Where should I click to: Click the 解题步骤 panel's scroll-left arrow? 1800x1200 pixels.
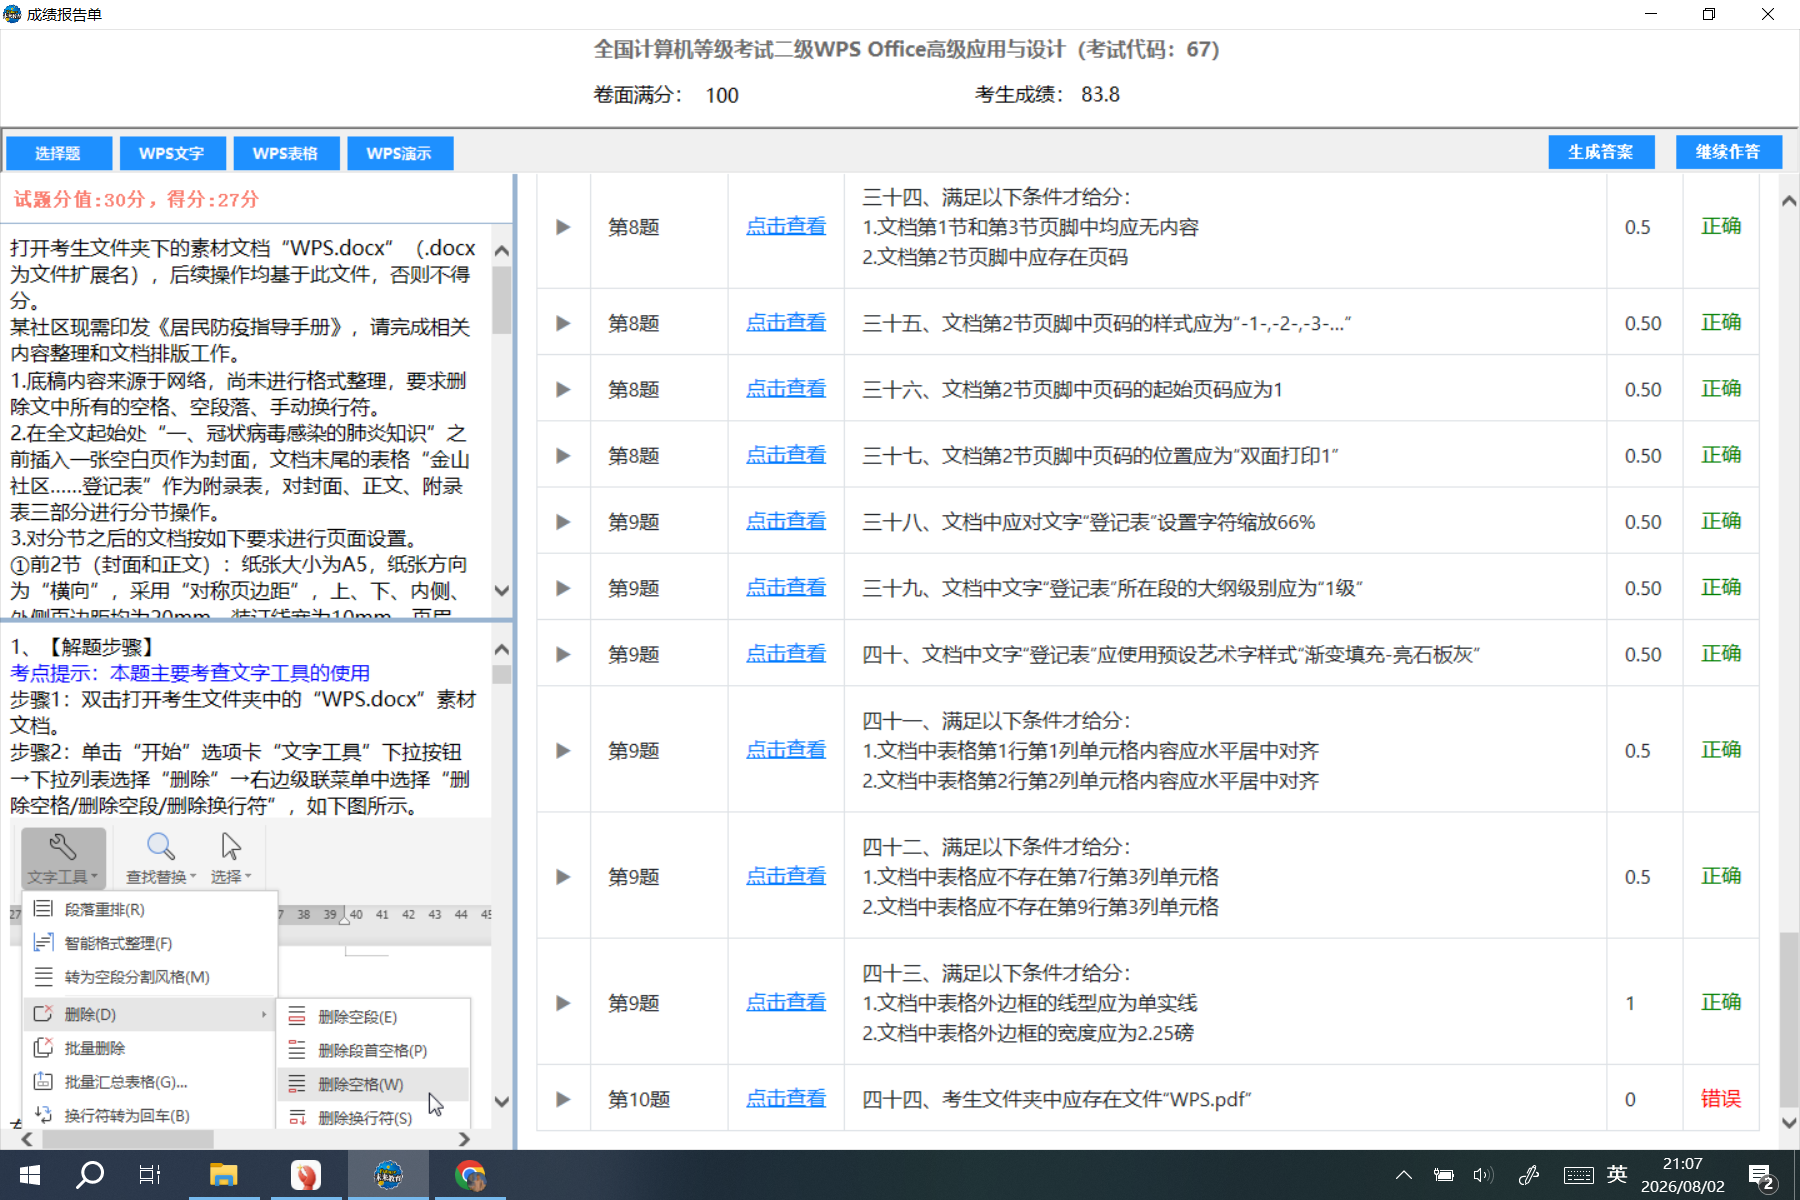tap(27, 1139)
